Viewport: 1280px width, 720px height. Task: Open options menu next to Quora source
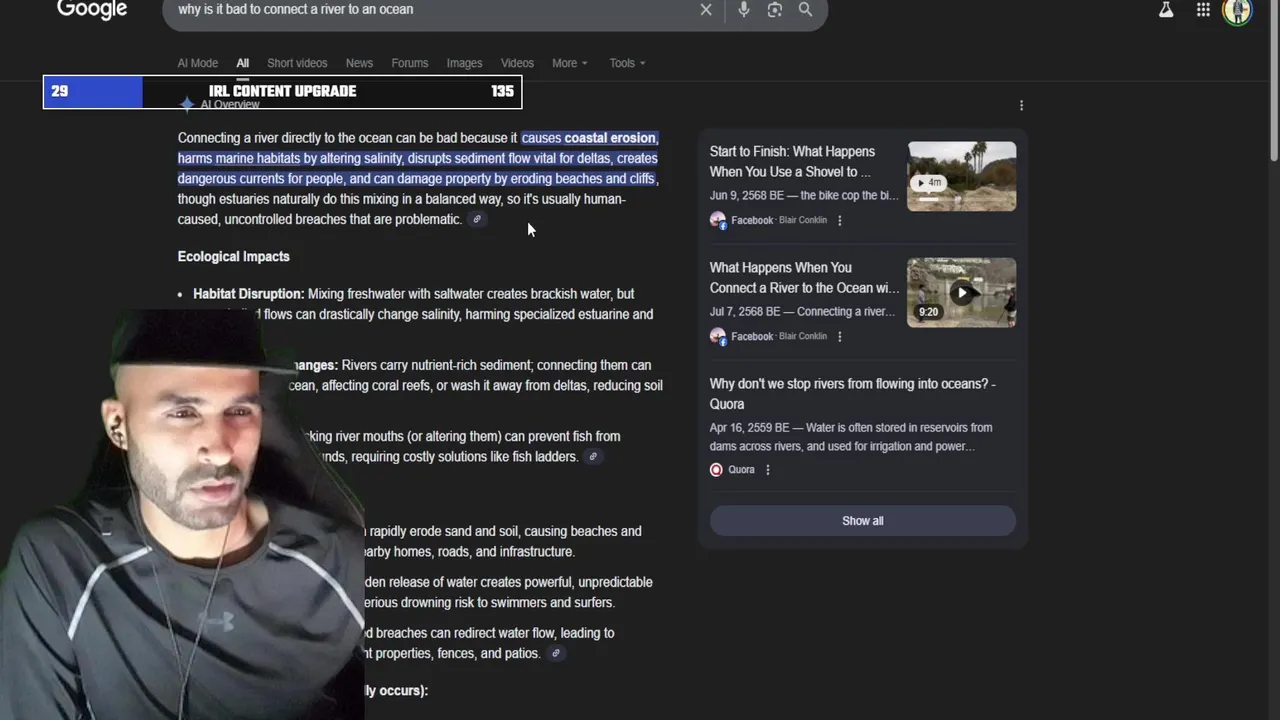(x=767, y=470)
